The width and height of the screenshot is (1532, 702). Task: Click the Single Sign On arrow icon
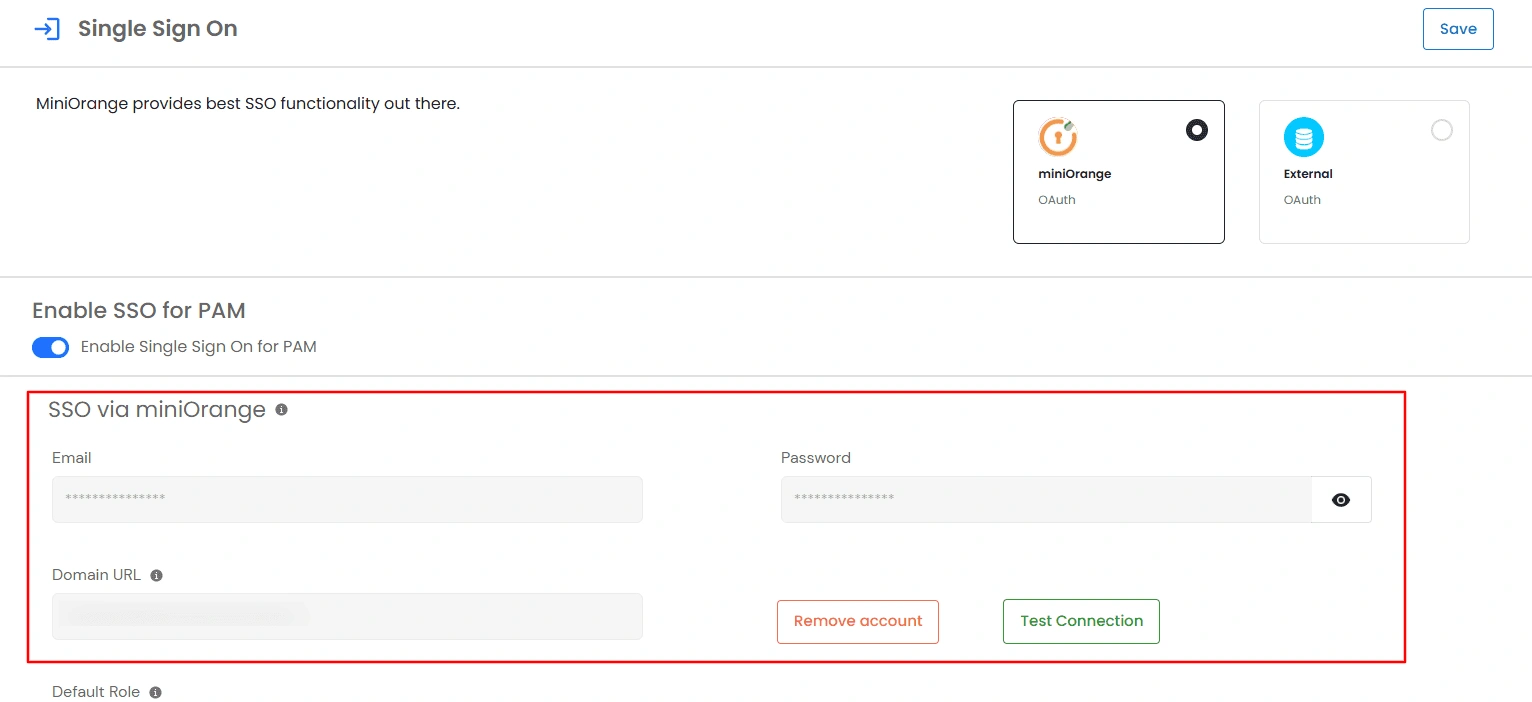(47, 29)
